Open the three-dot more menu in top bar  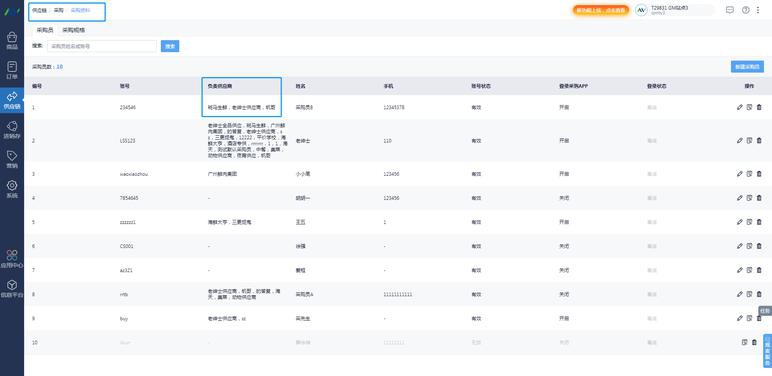point(758,10)
